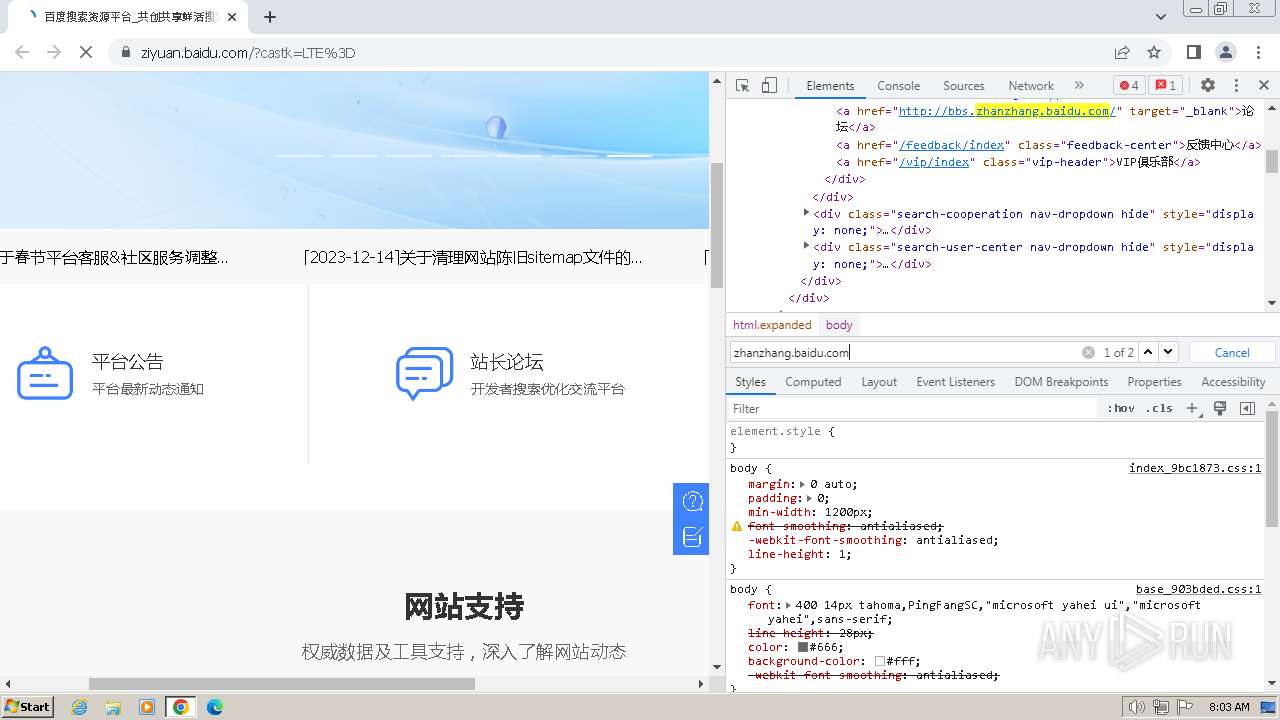Open a new tab with the plus button
The width and height of the screenshot is (1280, 720).
[x=270, y=16]
